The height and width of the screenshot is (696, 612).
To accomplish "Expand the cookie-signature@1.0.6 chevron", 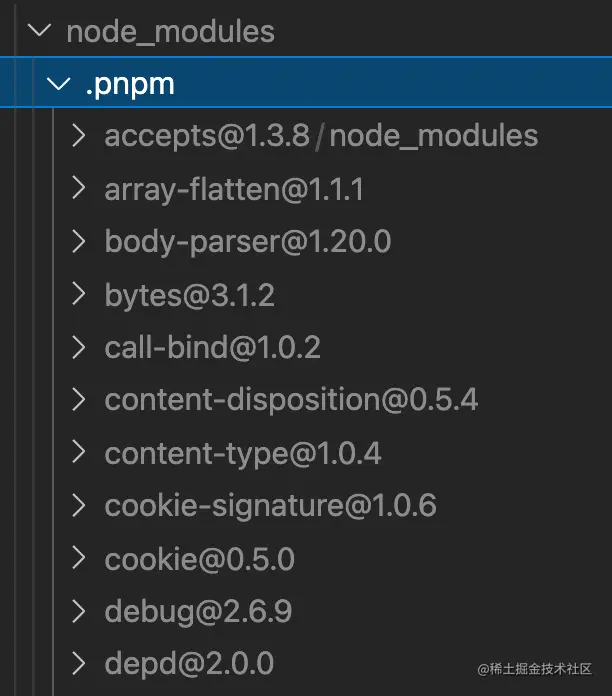I will click(79, 505).
